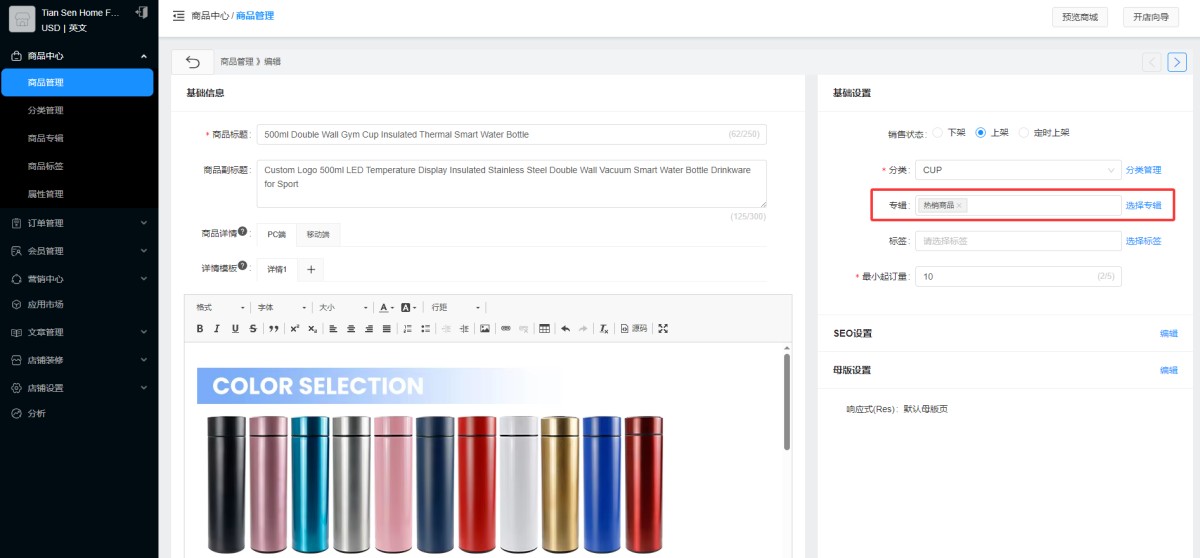Insert an image via the toolbar icon

(x=485, y=328)
